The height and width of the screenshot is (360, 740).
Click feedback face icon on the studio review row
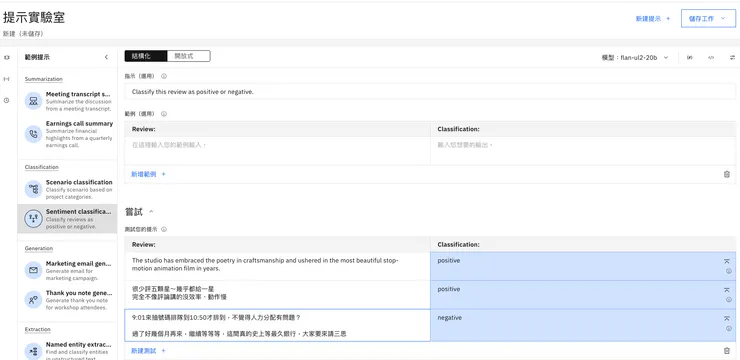point(729,271)
